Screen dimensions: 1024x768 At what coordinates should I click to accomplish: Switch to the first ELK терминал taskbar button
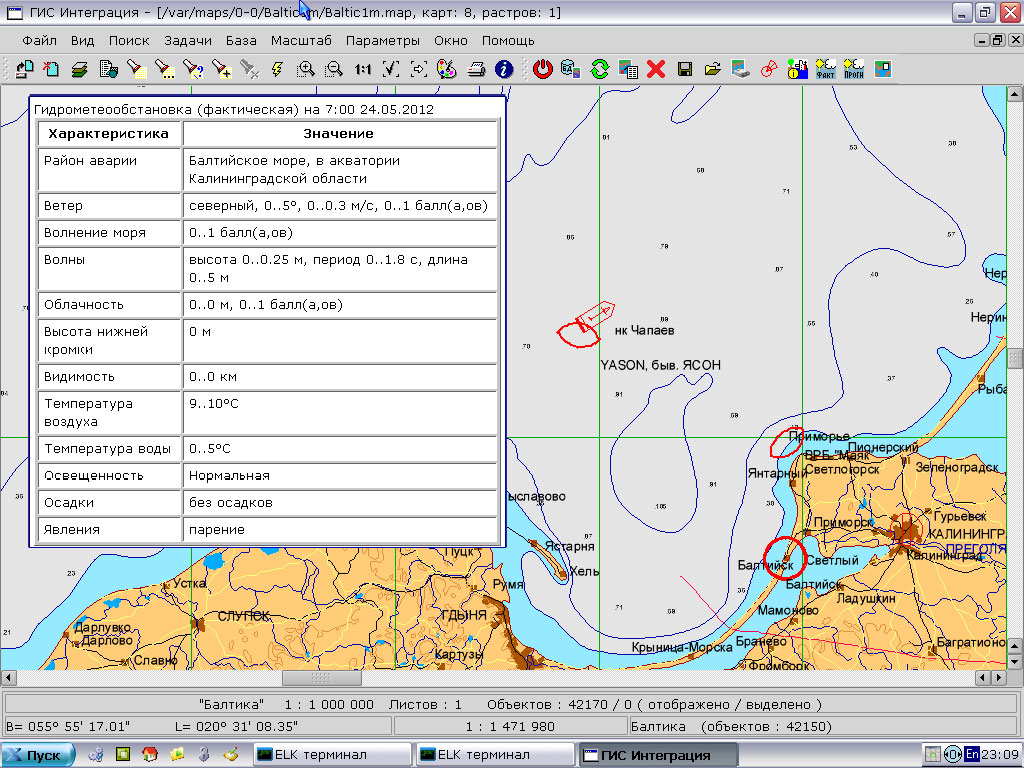click(x=332, y=755)
